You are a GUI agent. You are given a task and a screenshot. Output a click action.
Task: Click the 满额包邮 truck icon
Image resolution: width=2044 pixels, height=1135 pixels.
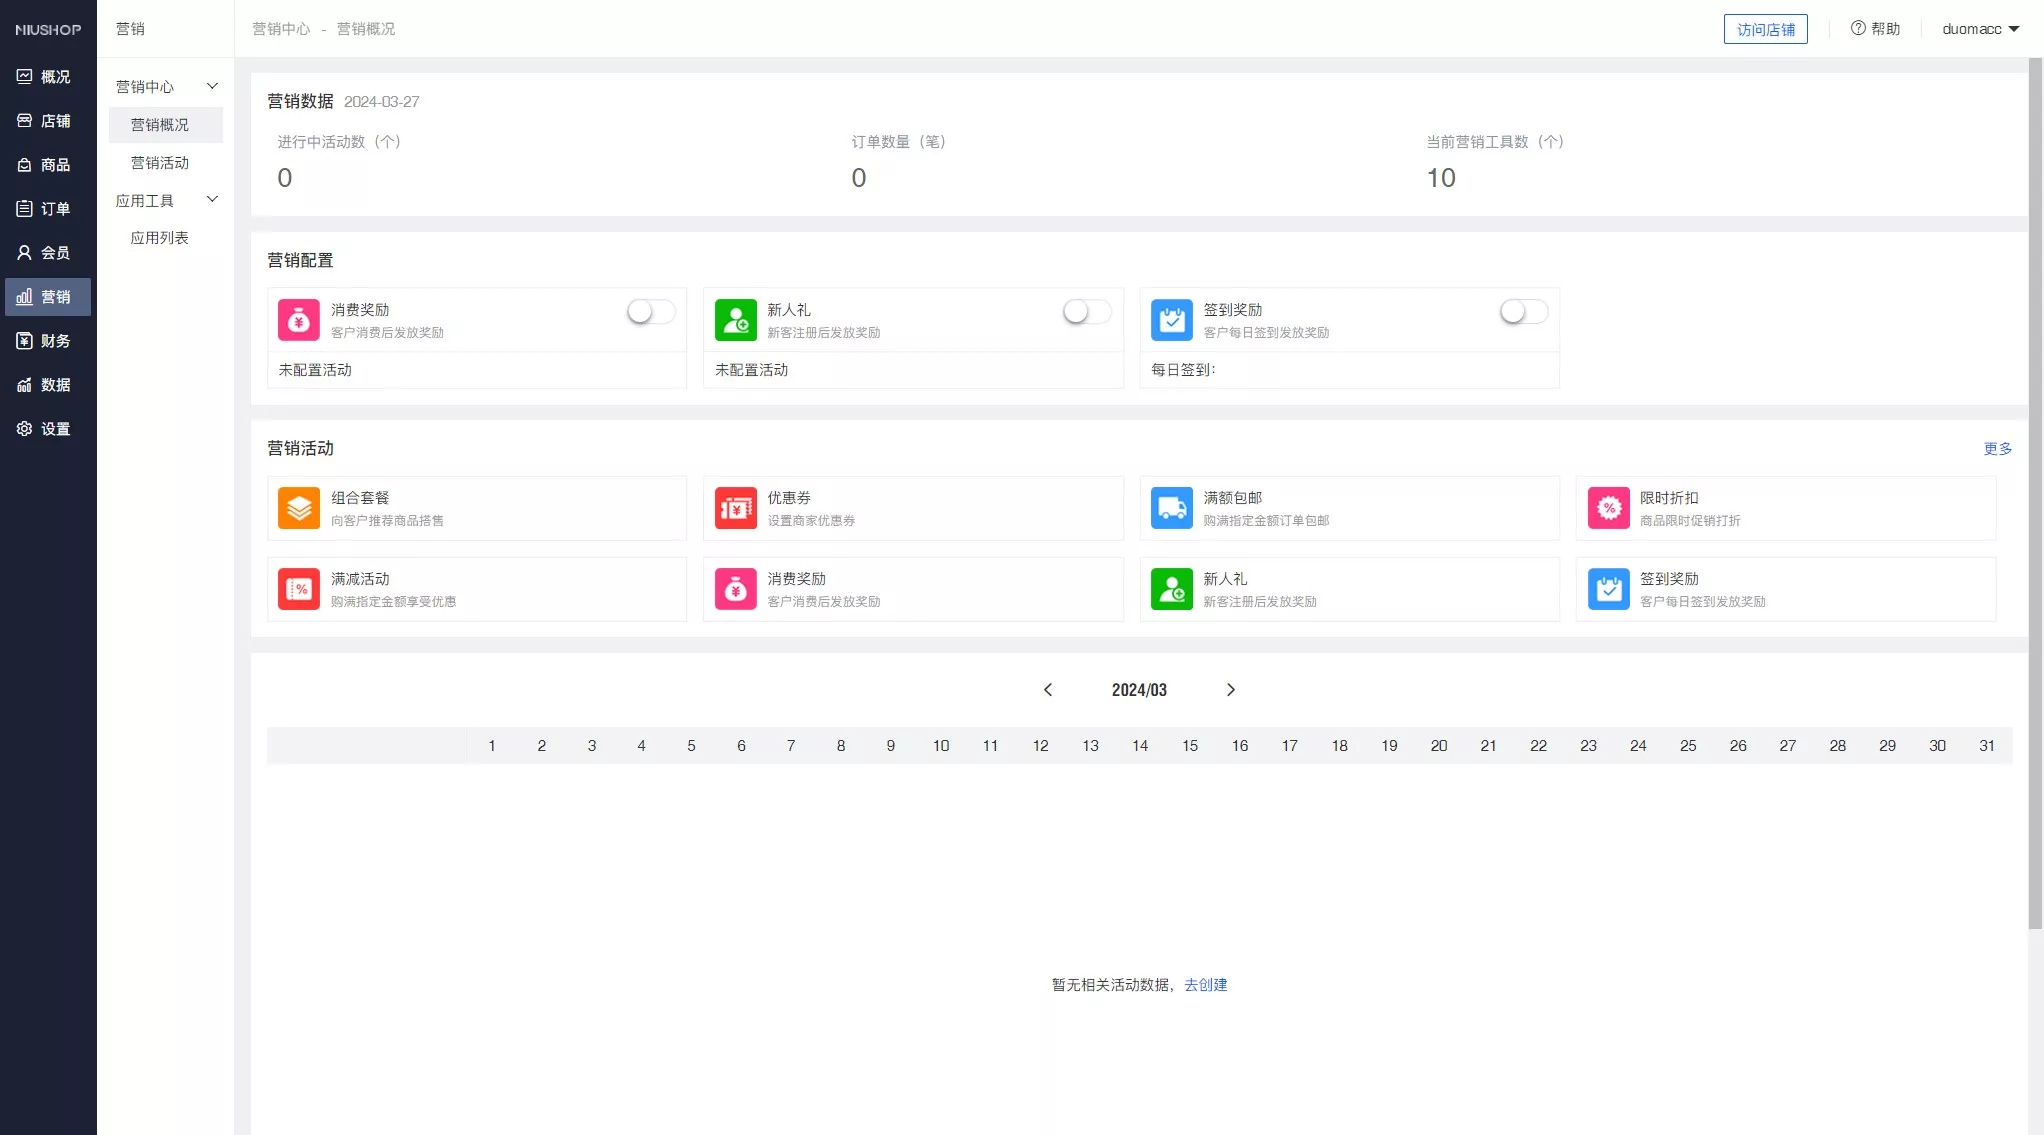tap(1171, 508)
